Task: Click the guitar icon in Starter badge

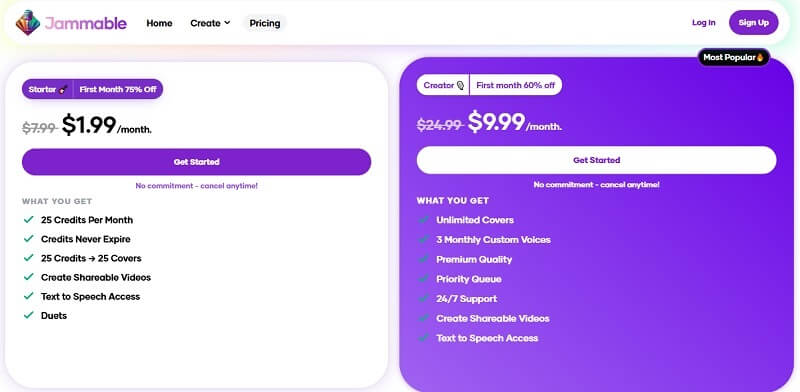Action: tap(63, 89)
